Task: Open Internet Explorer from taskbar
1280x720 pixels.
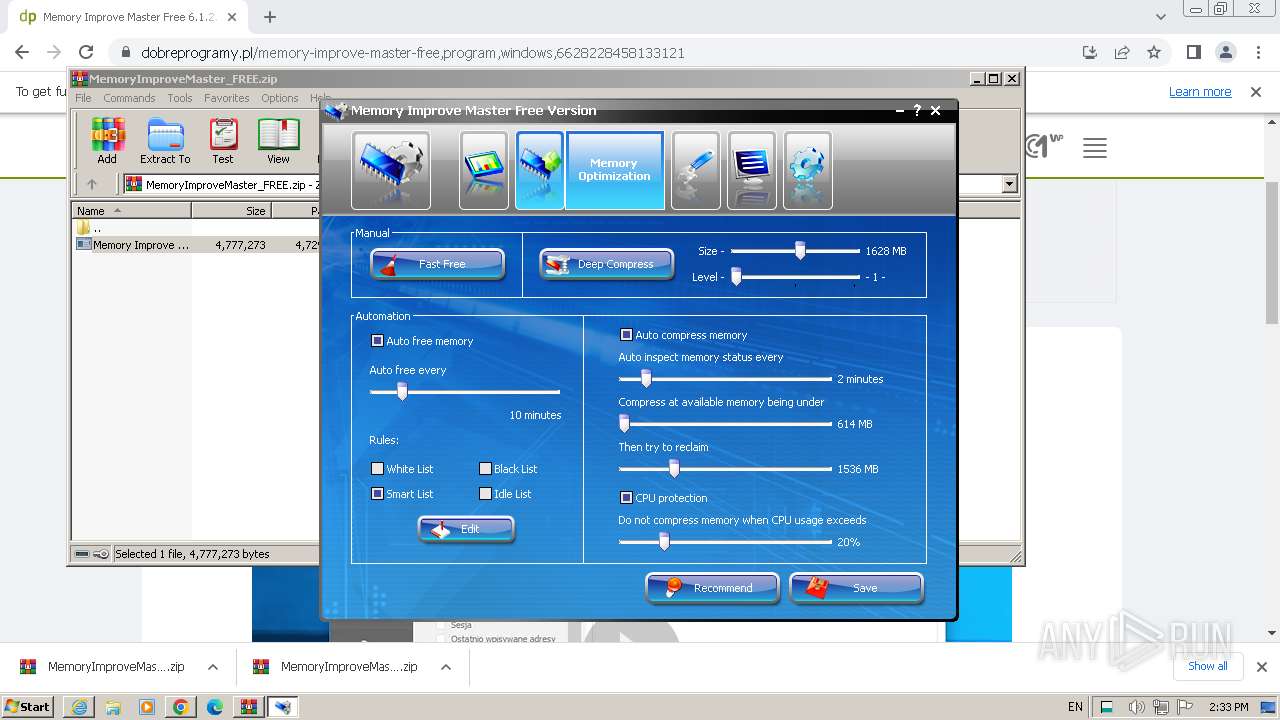Action: click(x=79, y=707)
